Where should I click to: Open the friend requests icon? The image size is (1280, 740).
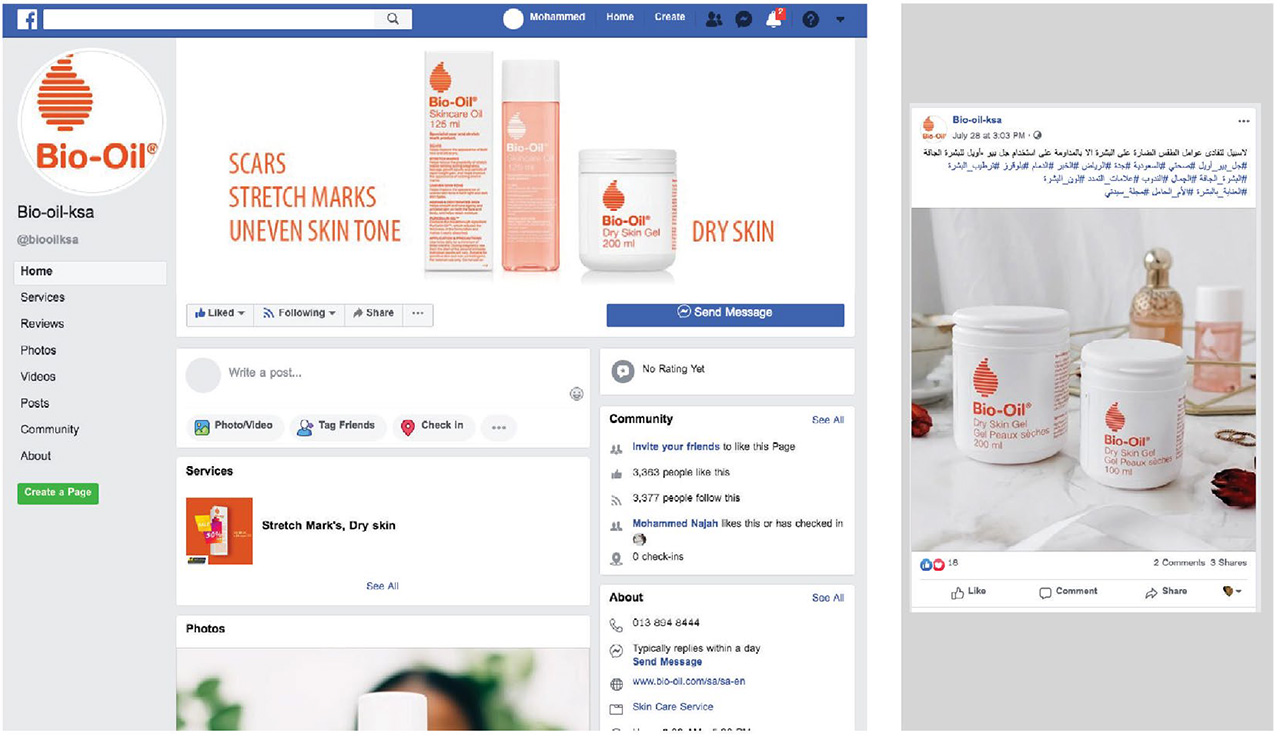coord(713,18)
